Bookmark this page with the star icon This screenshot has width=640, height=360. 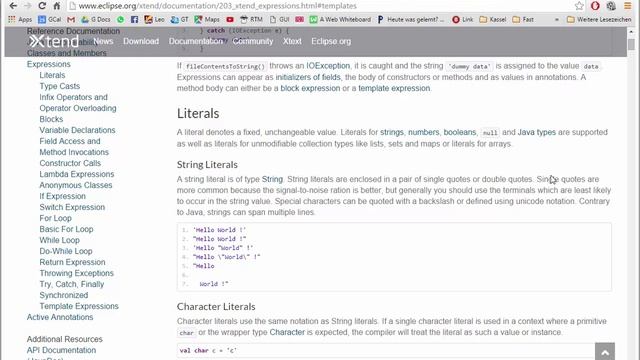pos(579,6)
